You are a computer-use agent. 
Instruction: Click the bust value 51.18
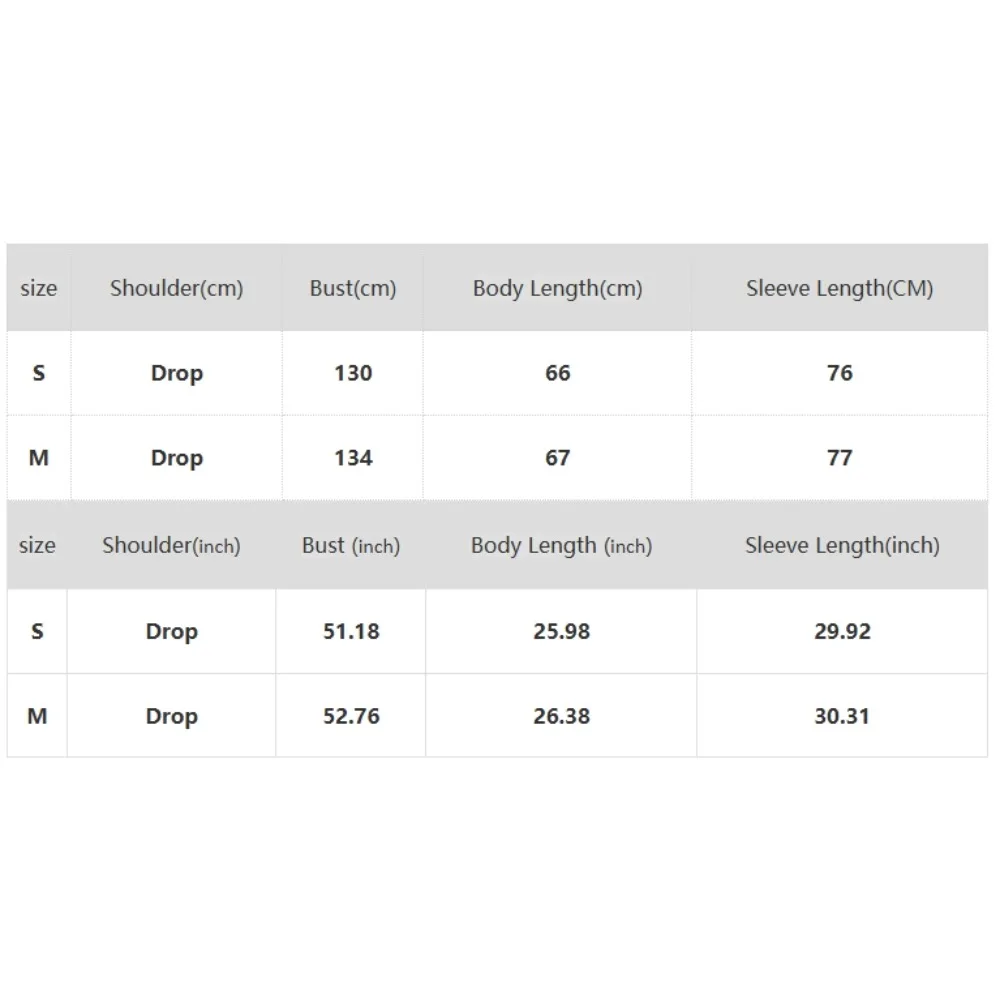(351, 632)
